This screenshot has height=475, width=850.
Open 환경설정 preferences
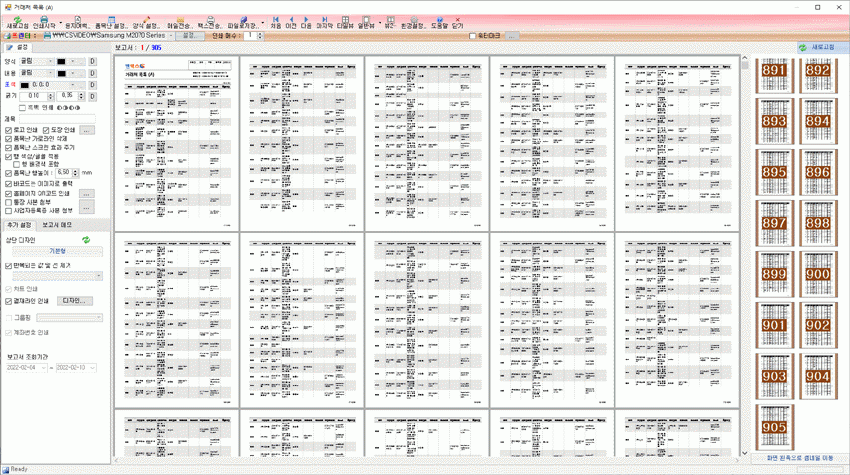(x=413, y=23)
